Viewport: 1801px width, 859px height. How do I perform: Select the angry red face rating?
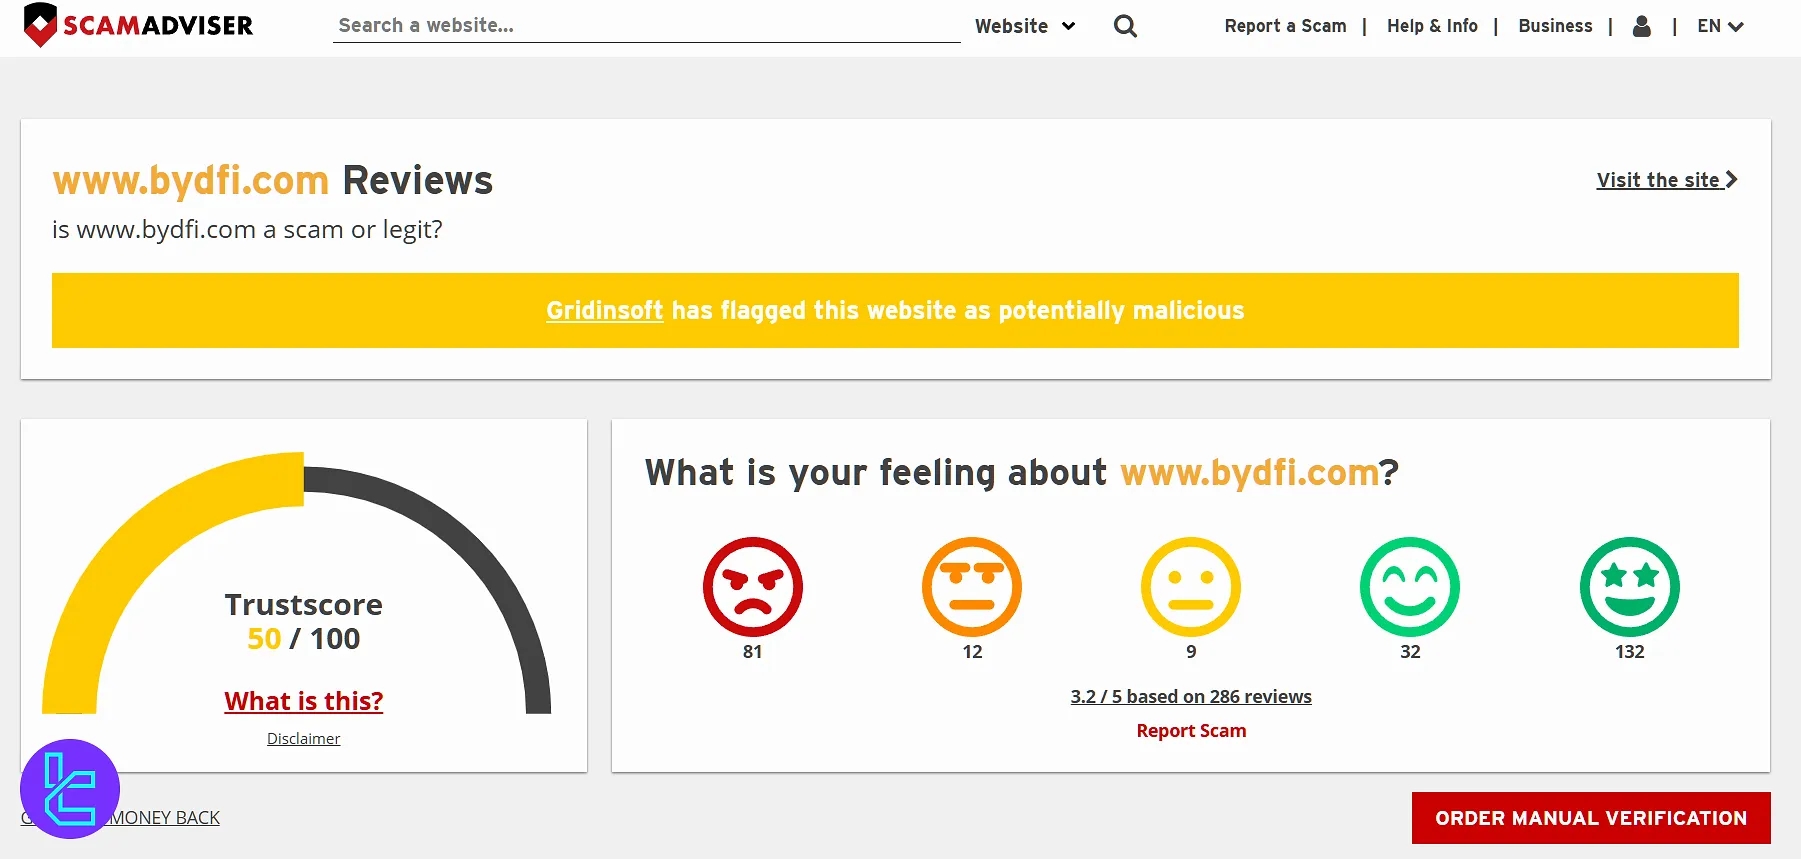tap(753, 587)
